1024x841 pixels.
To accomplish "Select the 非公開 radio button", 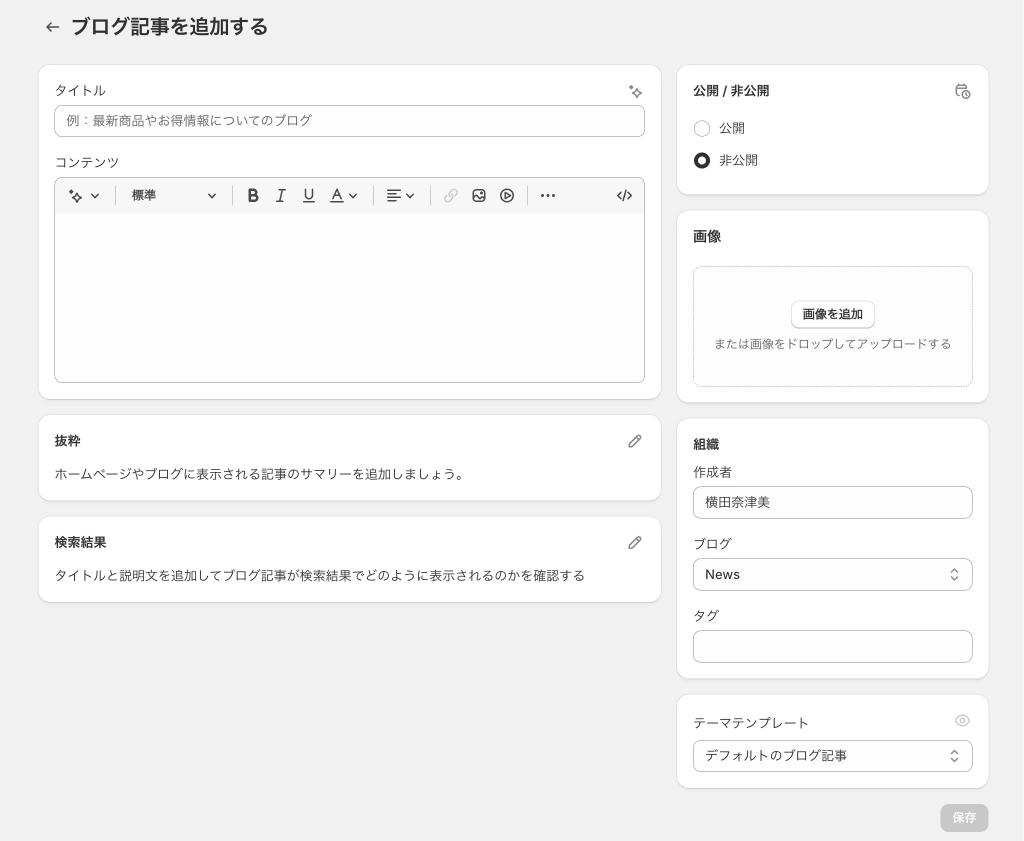I will 702,160.
